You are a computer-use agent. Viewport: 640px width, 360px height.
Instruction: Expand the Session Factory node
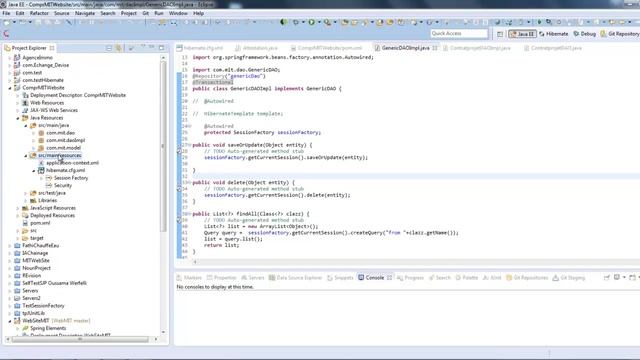click(42, 178)
